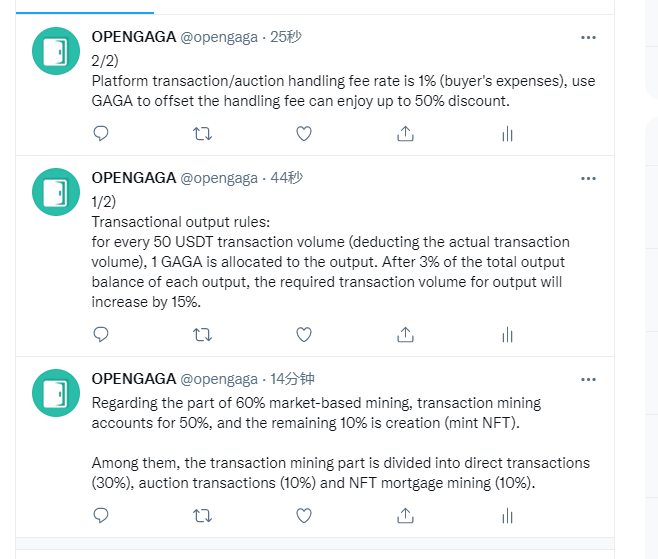Open more options on the 44秒 tweet
The height and width of the screenshot is (559, 658).
pos(588,179)
